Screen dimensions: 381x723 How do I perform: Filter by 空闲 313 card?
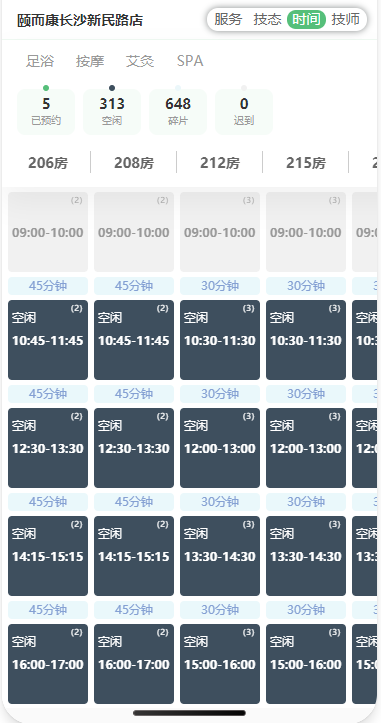[112, 112]
